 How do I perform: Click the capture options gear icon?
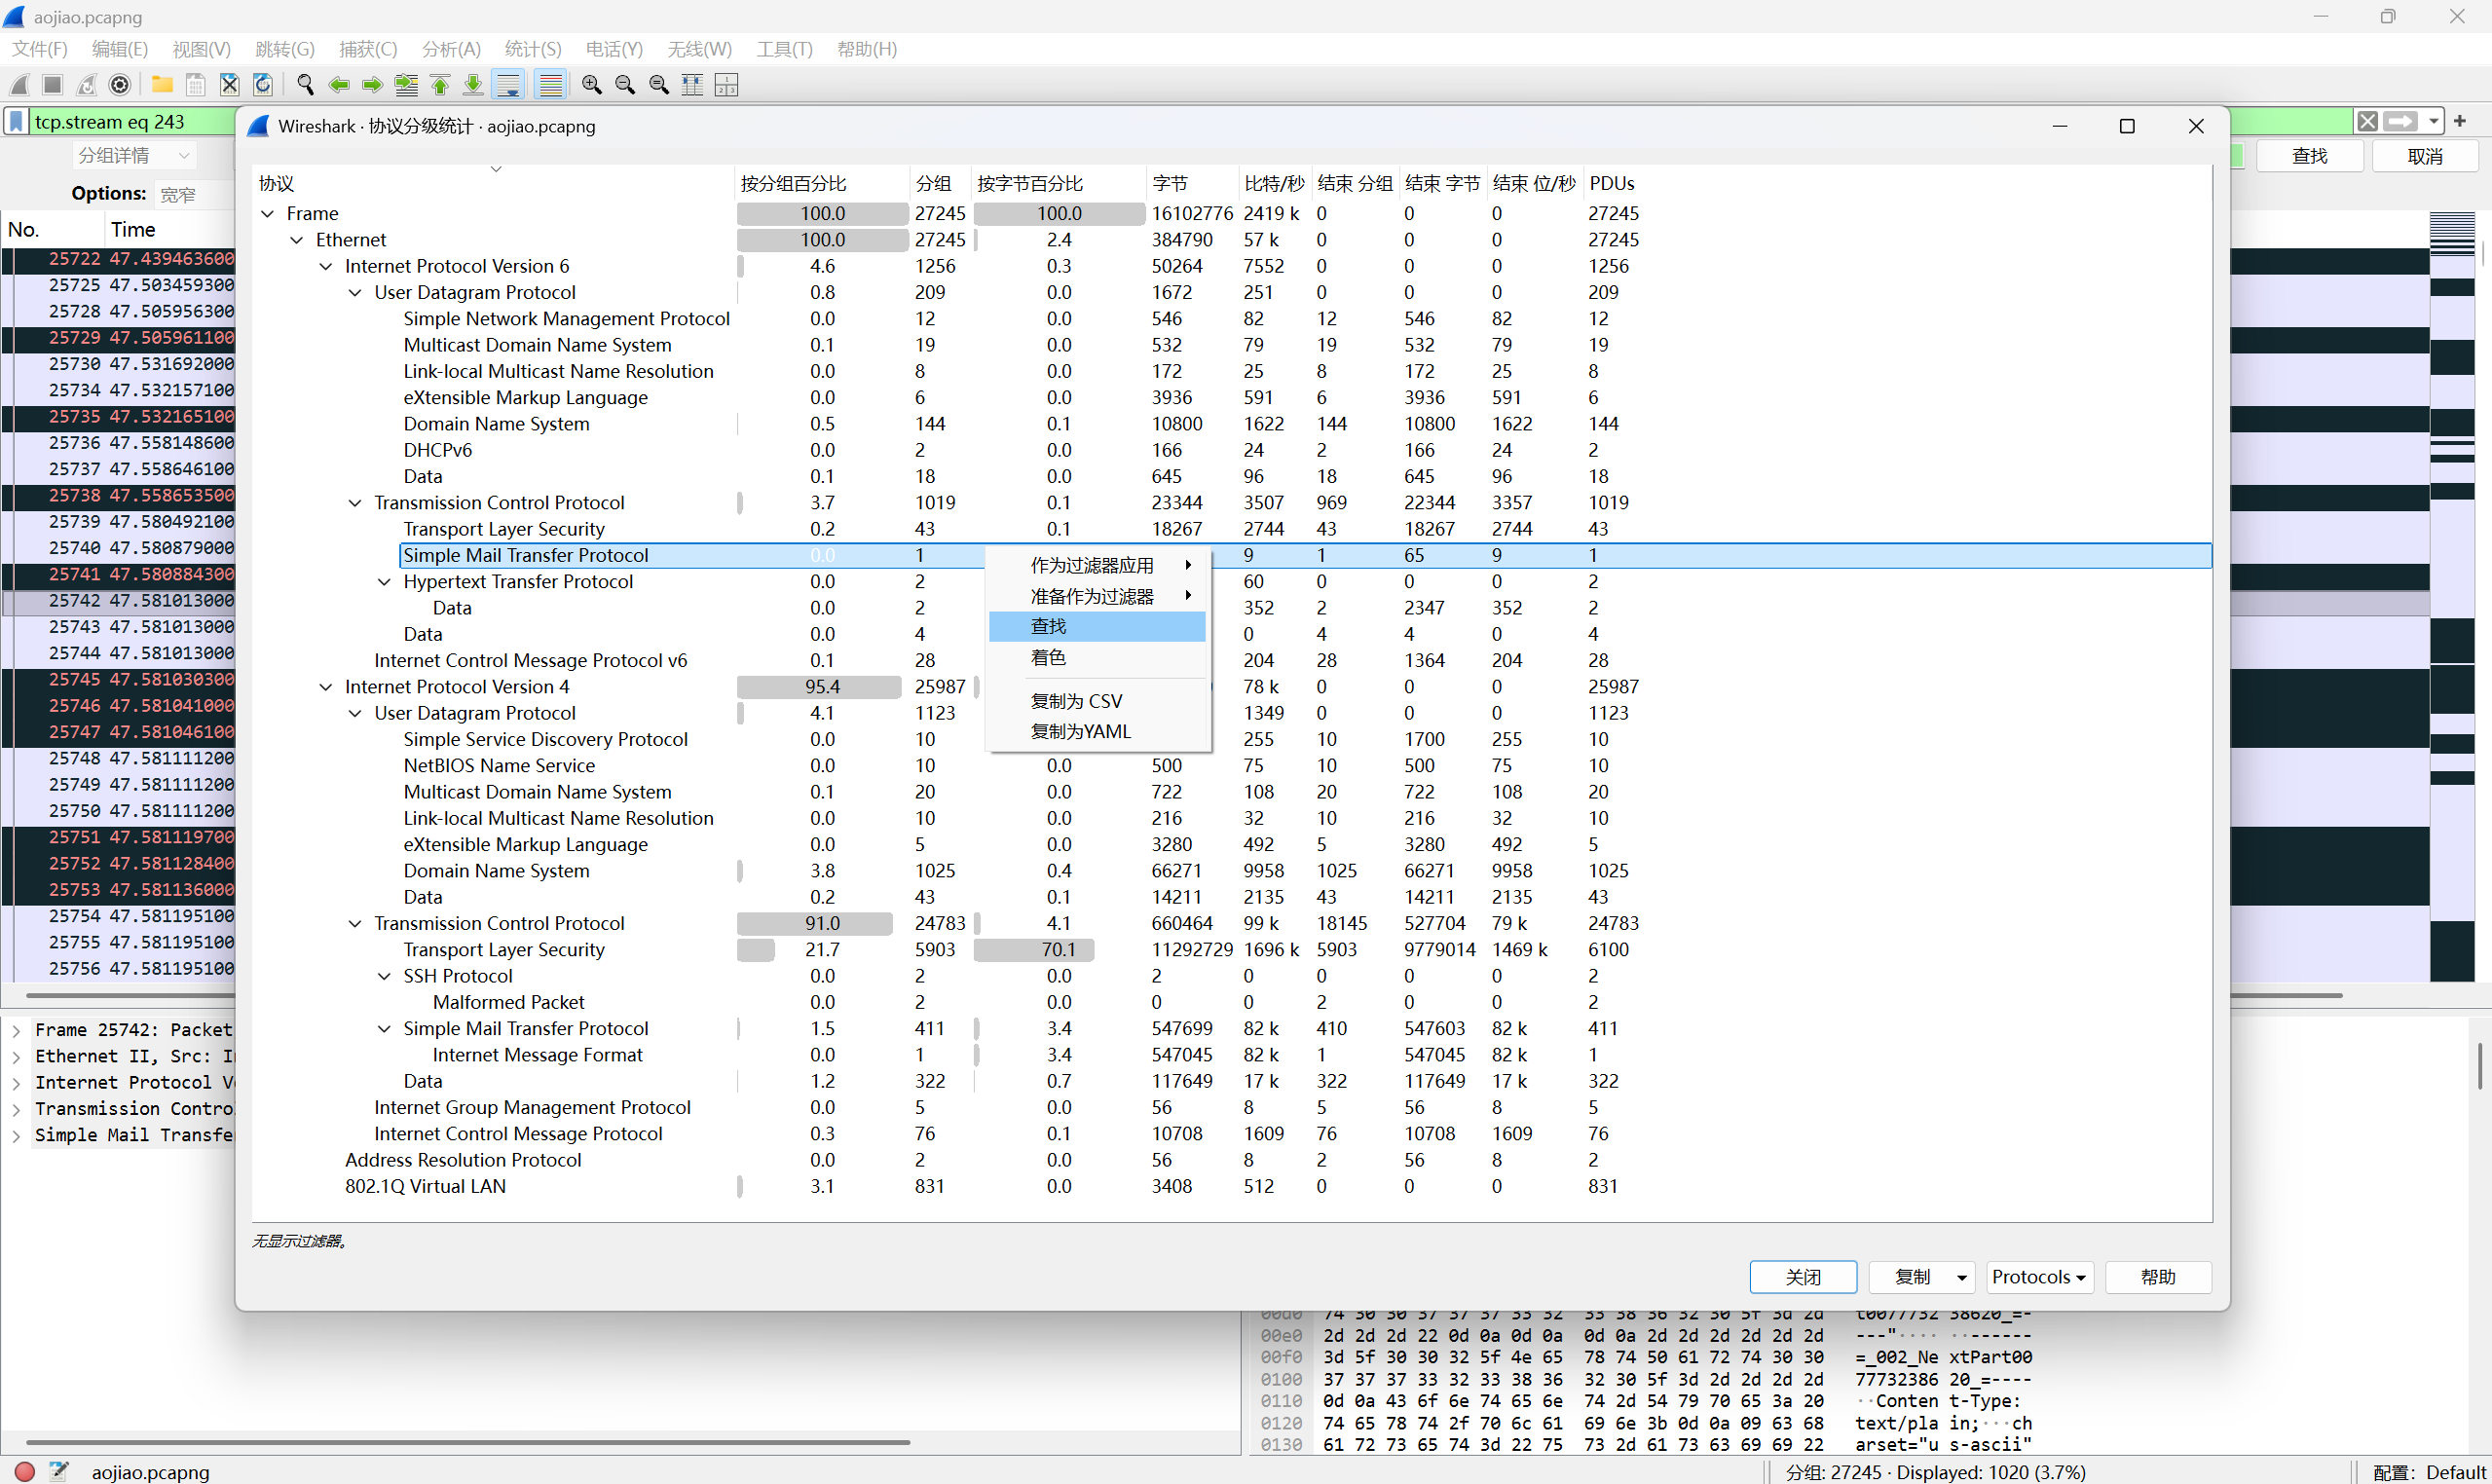(120, 85)
